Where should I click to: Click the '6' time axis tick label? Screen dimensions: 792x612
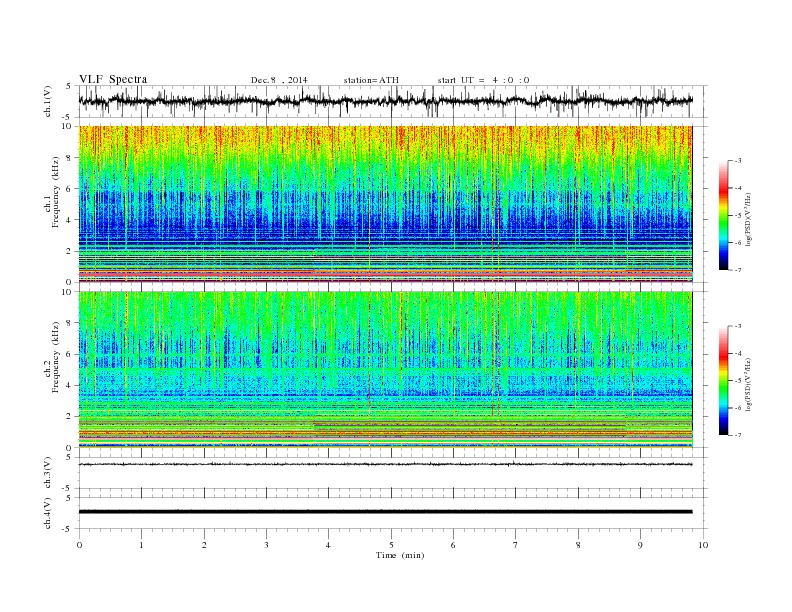pos(453,545)
